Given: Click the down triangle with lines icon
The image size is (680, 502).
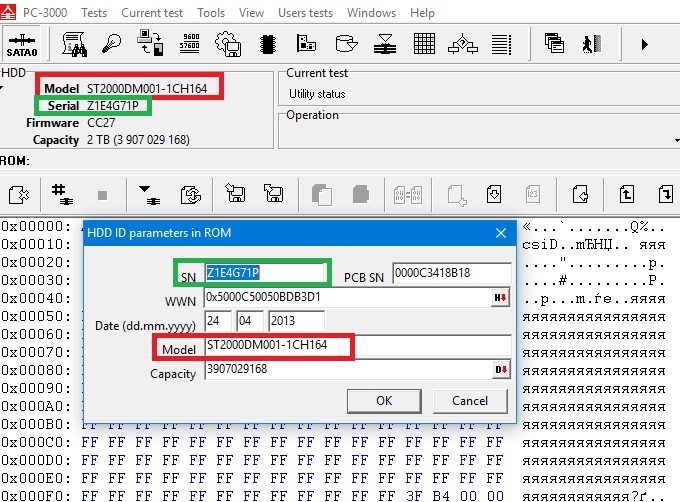Looking at the screenshot, I should coord(150,195).
